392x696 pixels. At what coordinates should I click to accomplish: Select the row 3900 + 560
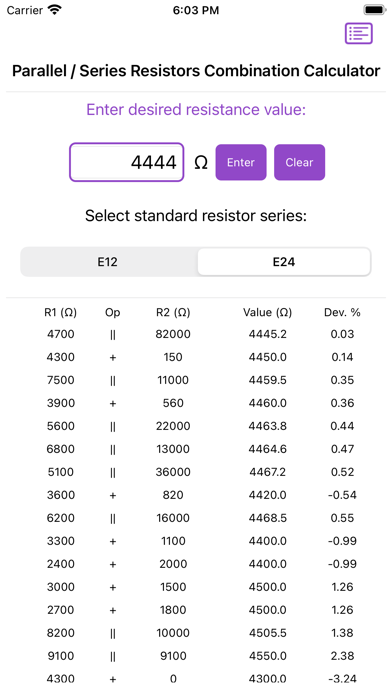click(x=196, y=403)
